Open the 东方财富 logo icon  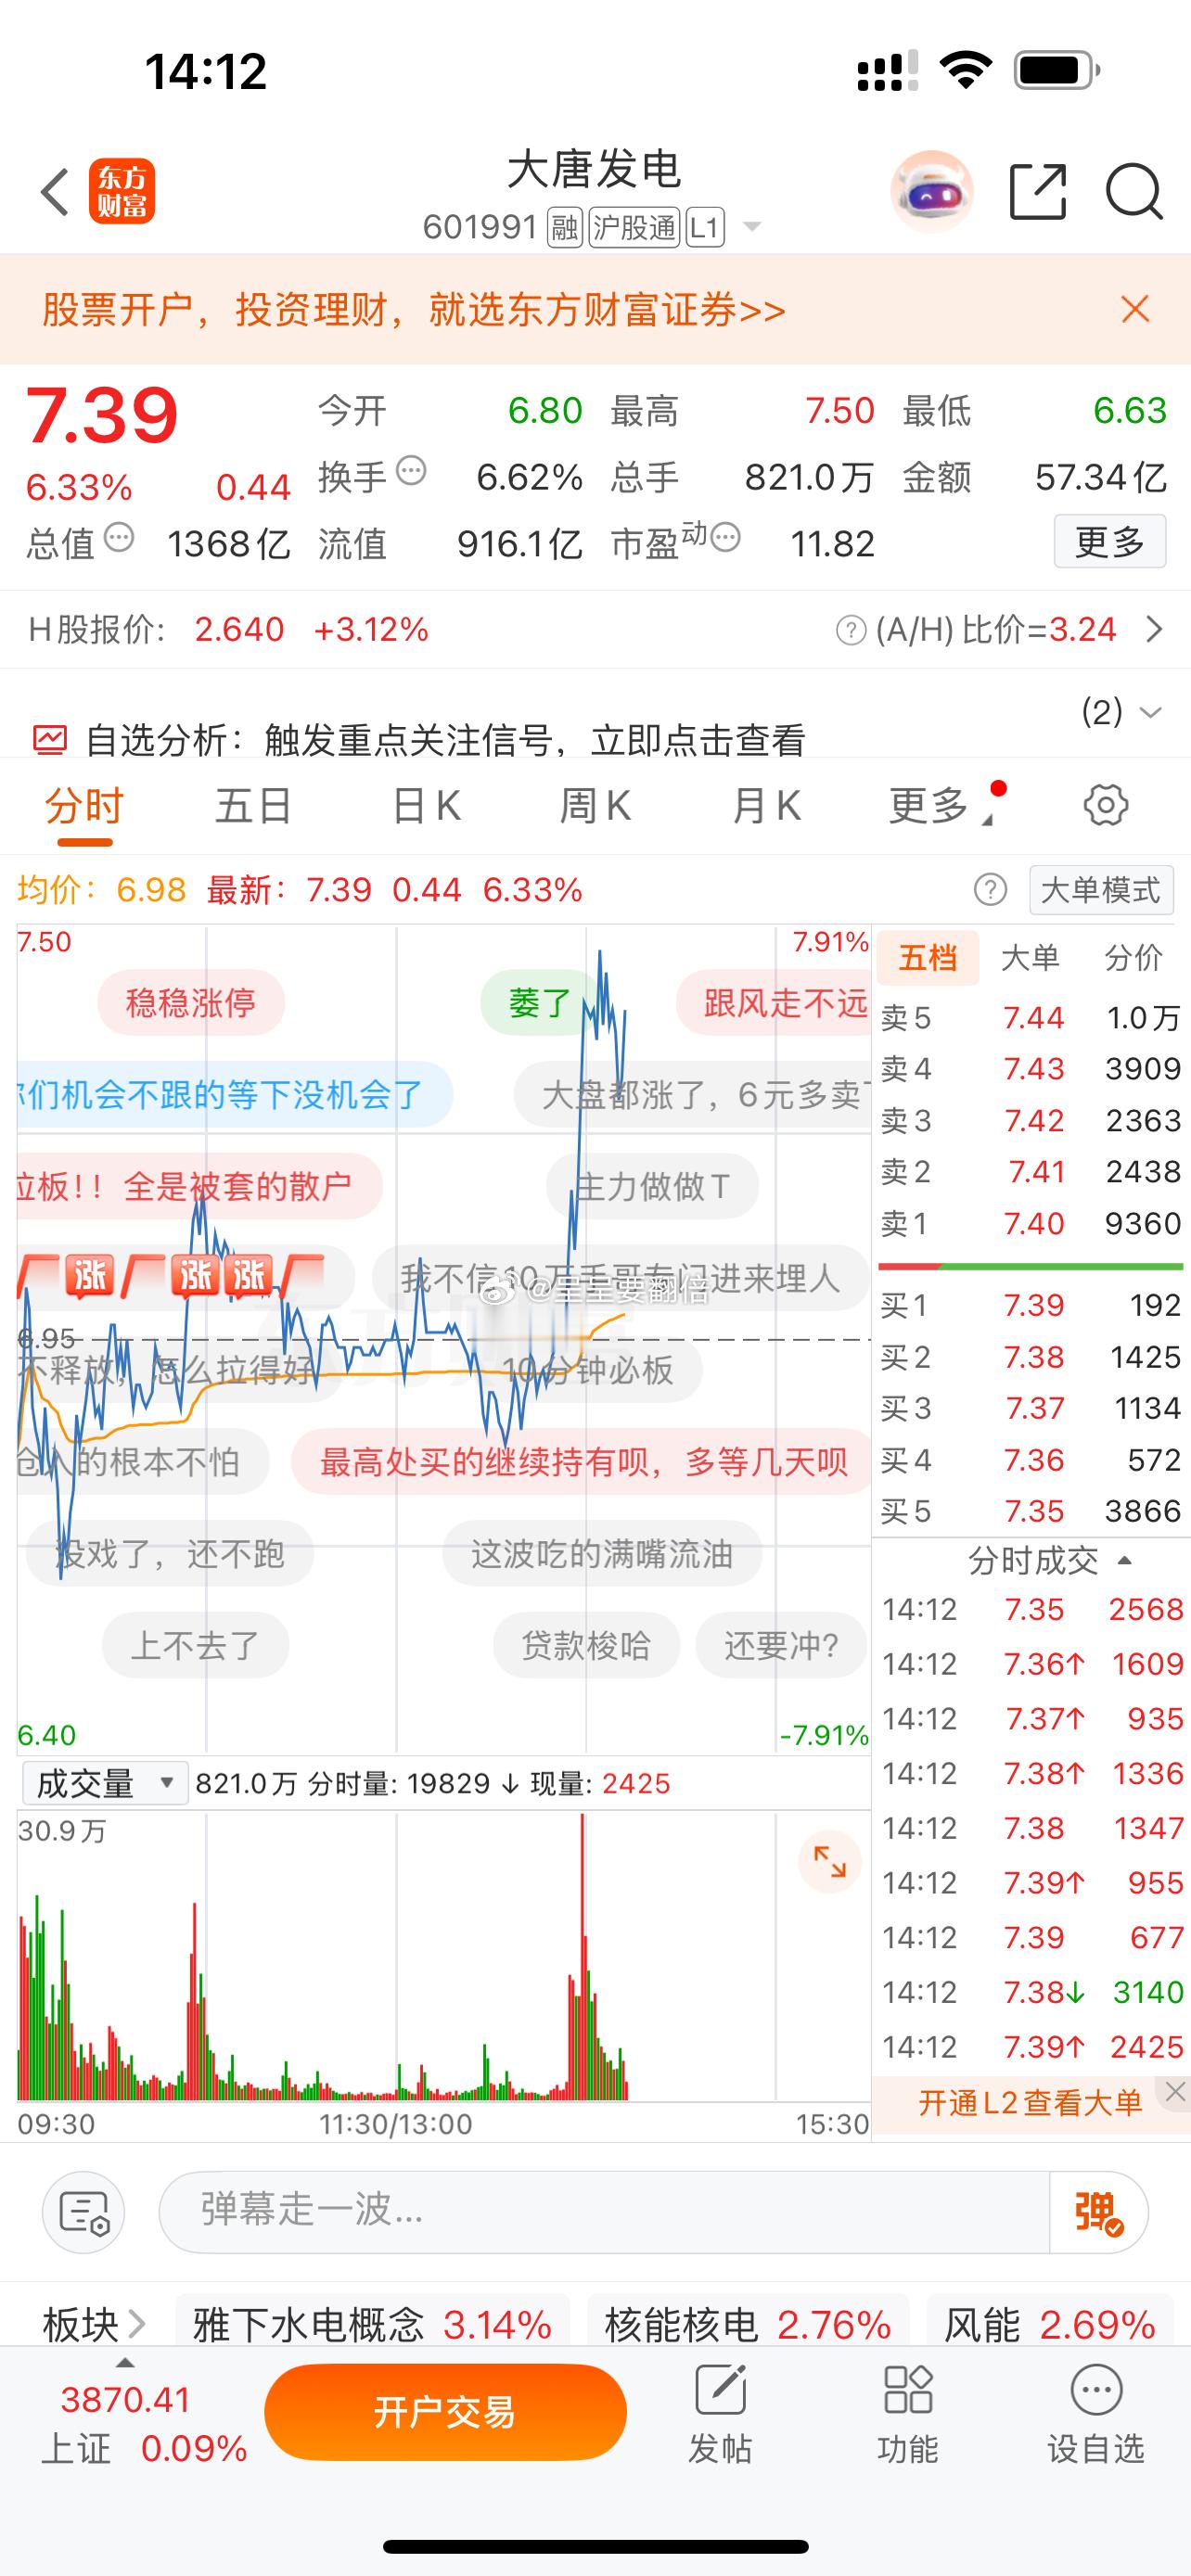122,191
